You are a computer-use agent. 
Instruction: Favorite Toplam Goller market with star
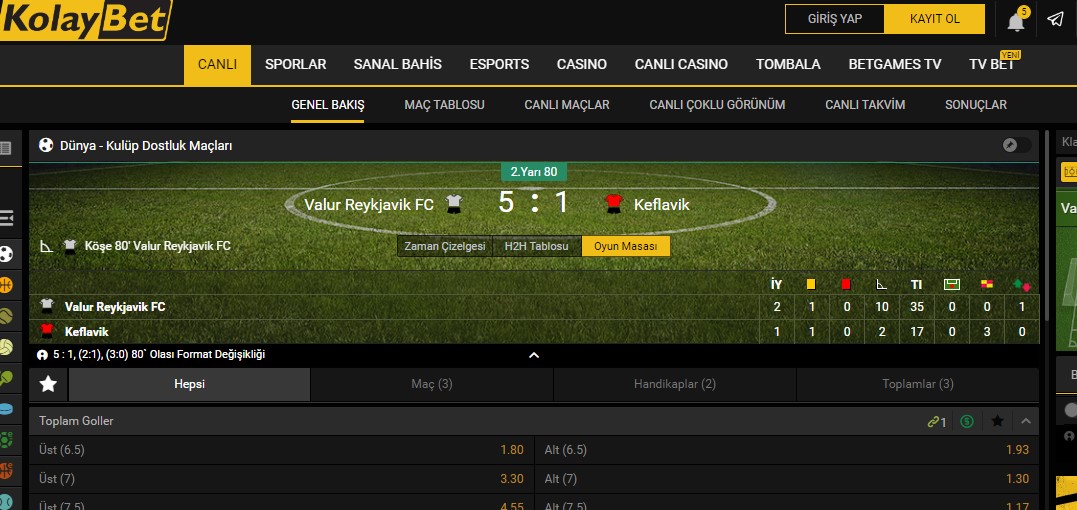(997, 421)
